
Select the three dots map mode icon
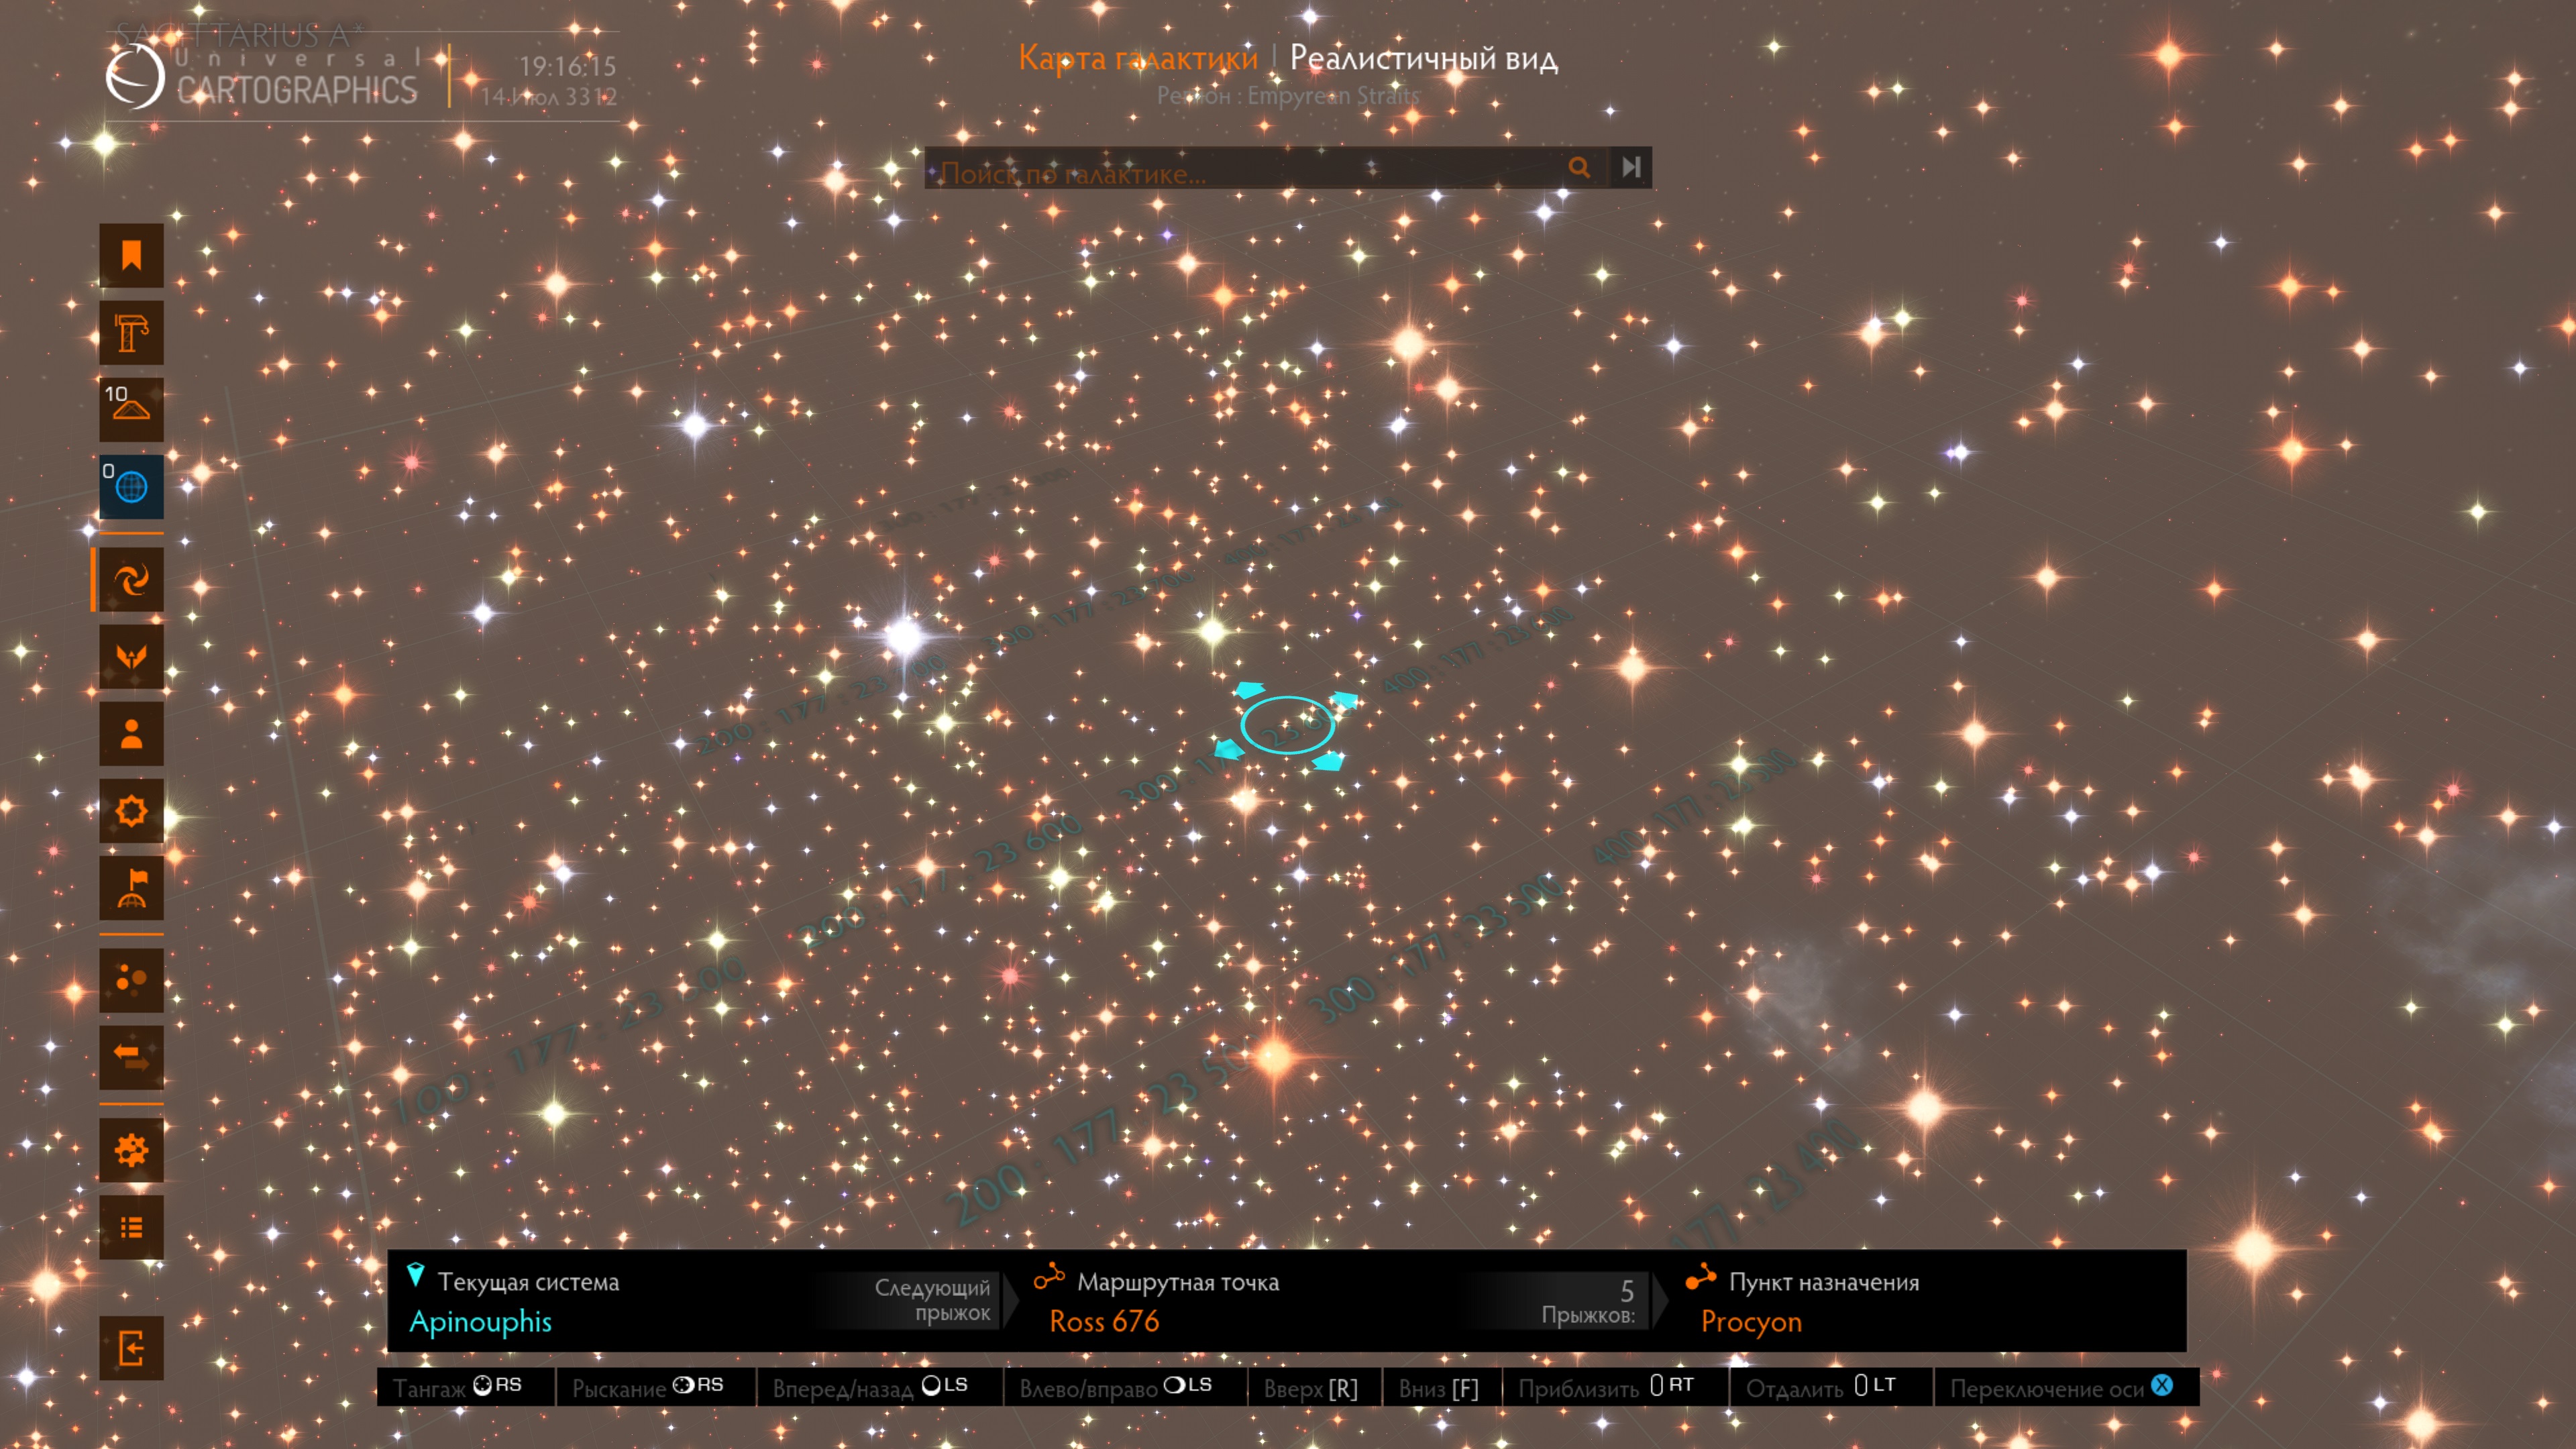point(131,980)
